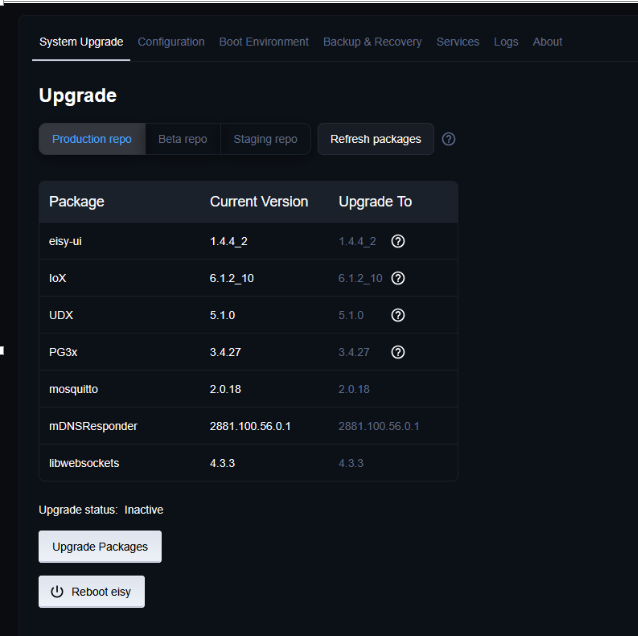
Task: Click the Upgrade Packages button
Action: pos(100,546)
